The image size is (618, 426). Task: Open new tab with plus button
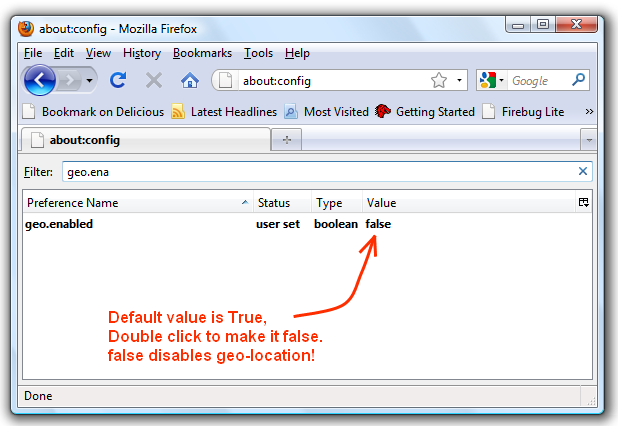point(287,140)
